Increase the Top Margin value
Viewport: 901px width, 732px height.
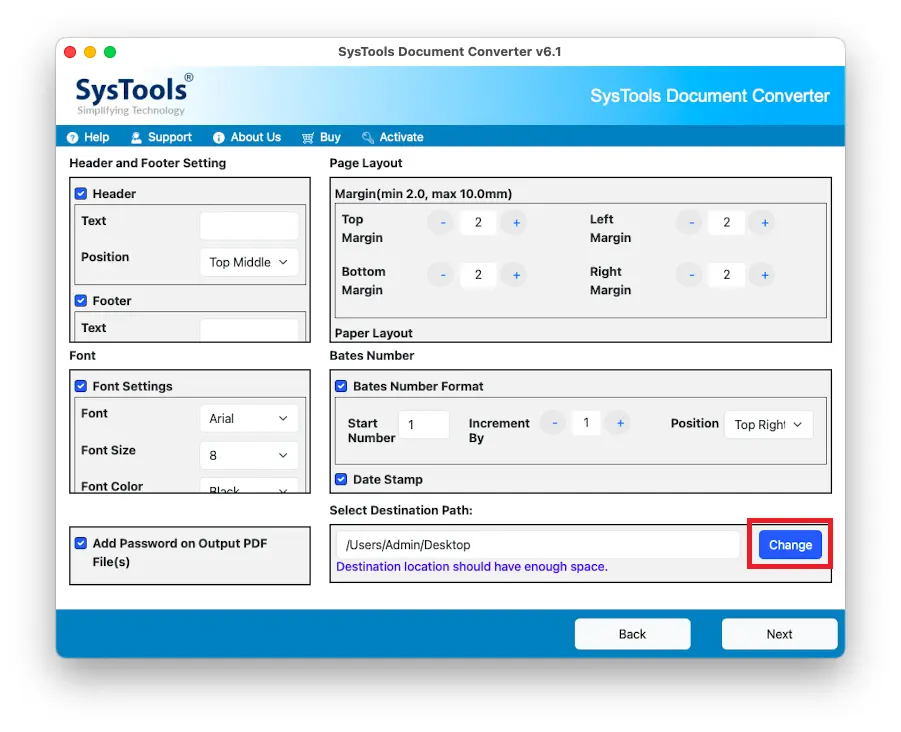tap(516, 222)
